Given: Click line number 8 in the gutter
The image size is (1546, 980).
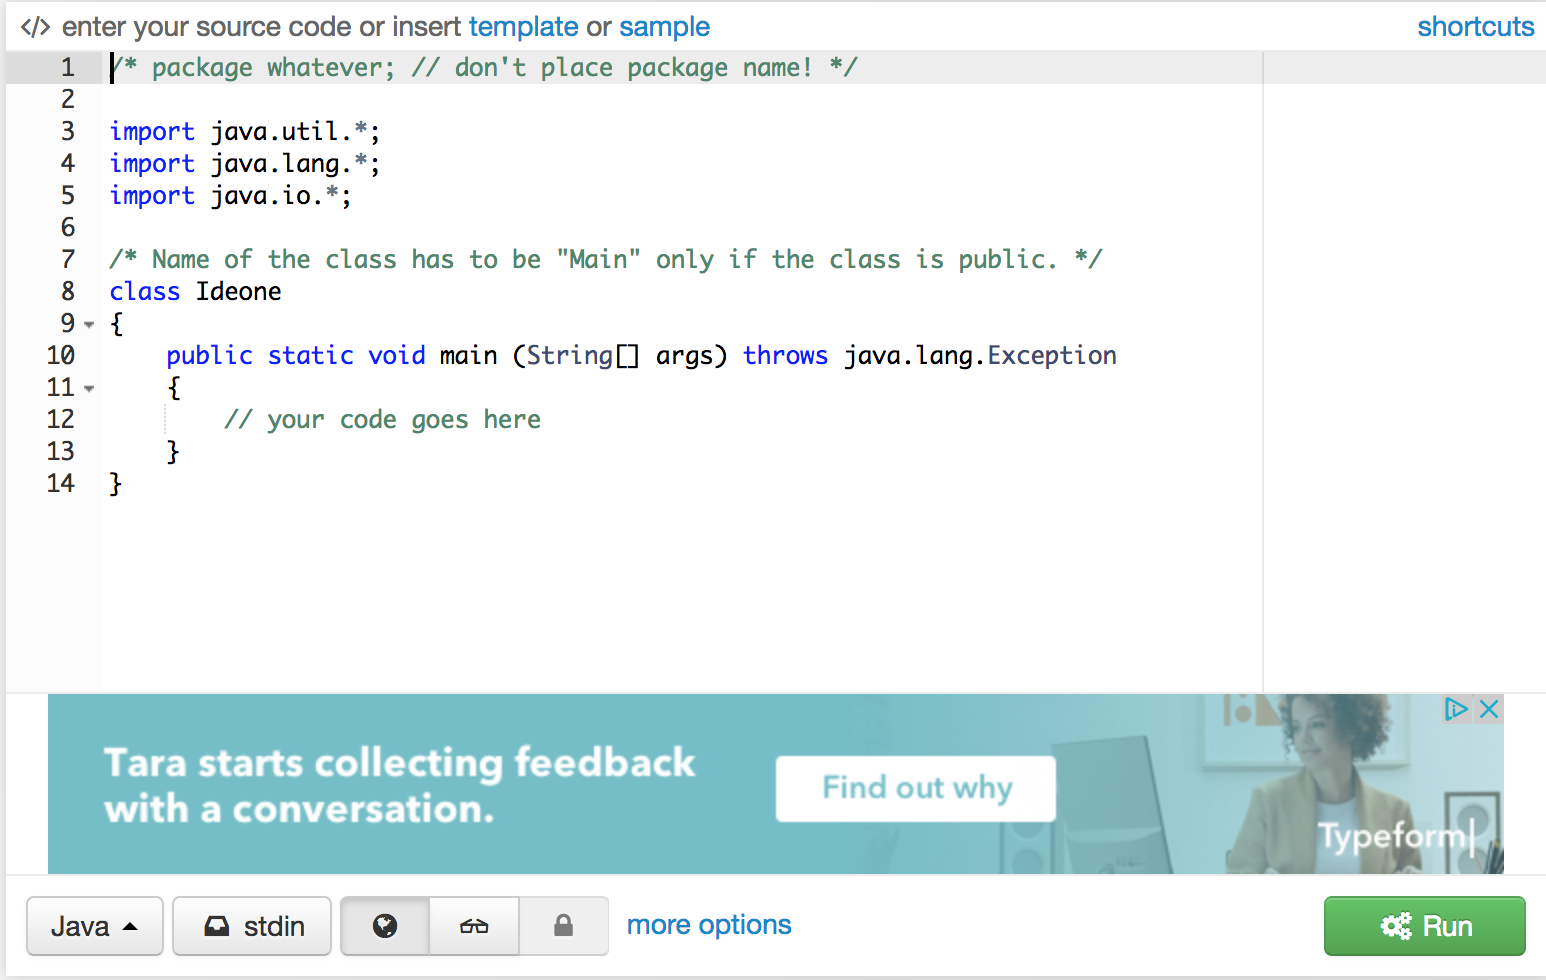Looking at the screenshot, I should tap(67, 291).
